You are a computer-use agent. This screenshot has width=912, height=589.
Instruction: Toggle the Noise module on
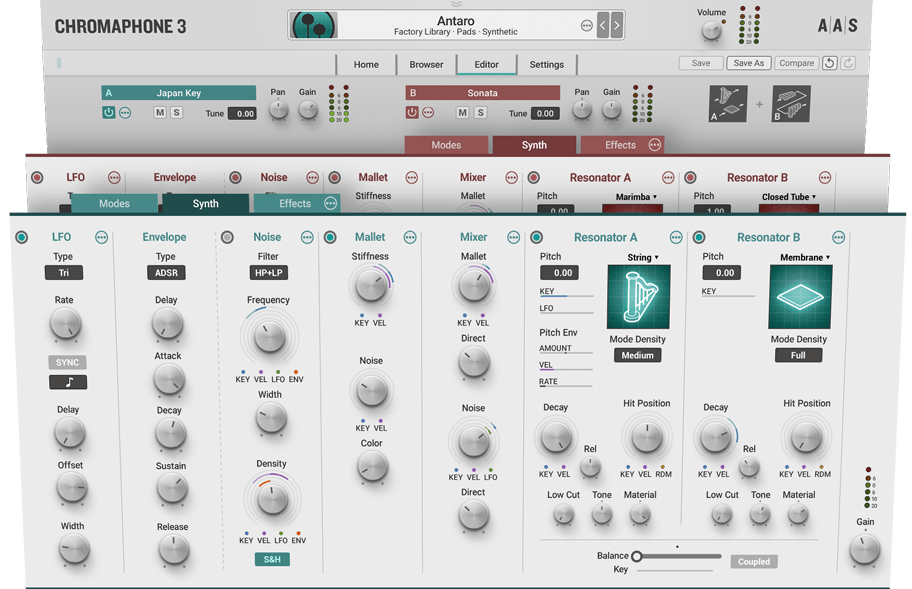click(227, 238)
